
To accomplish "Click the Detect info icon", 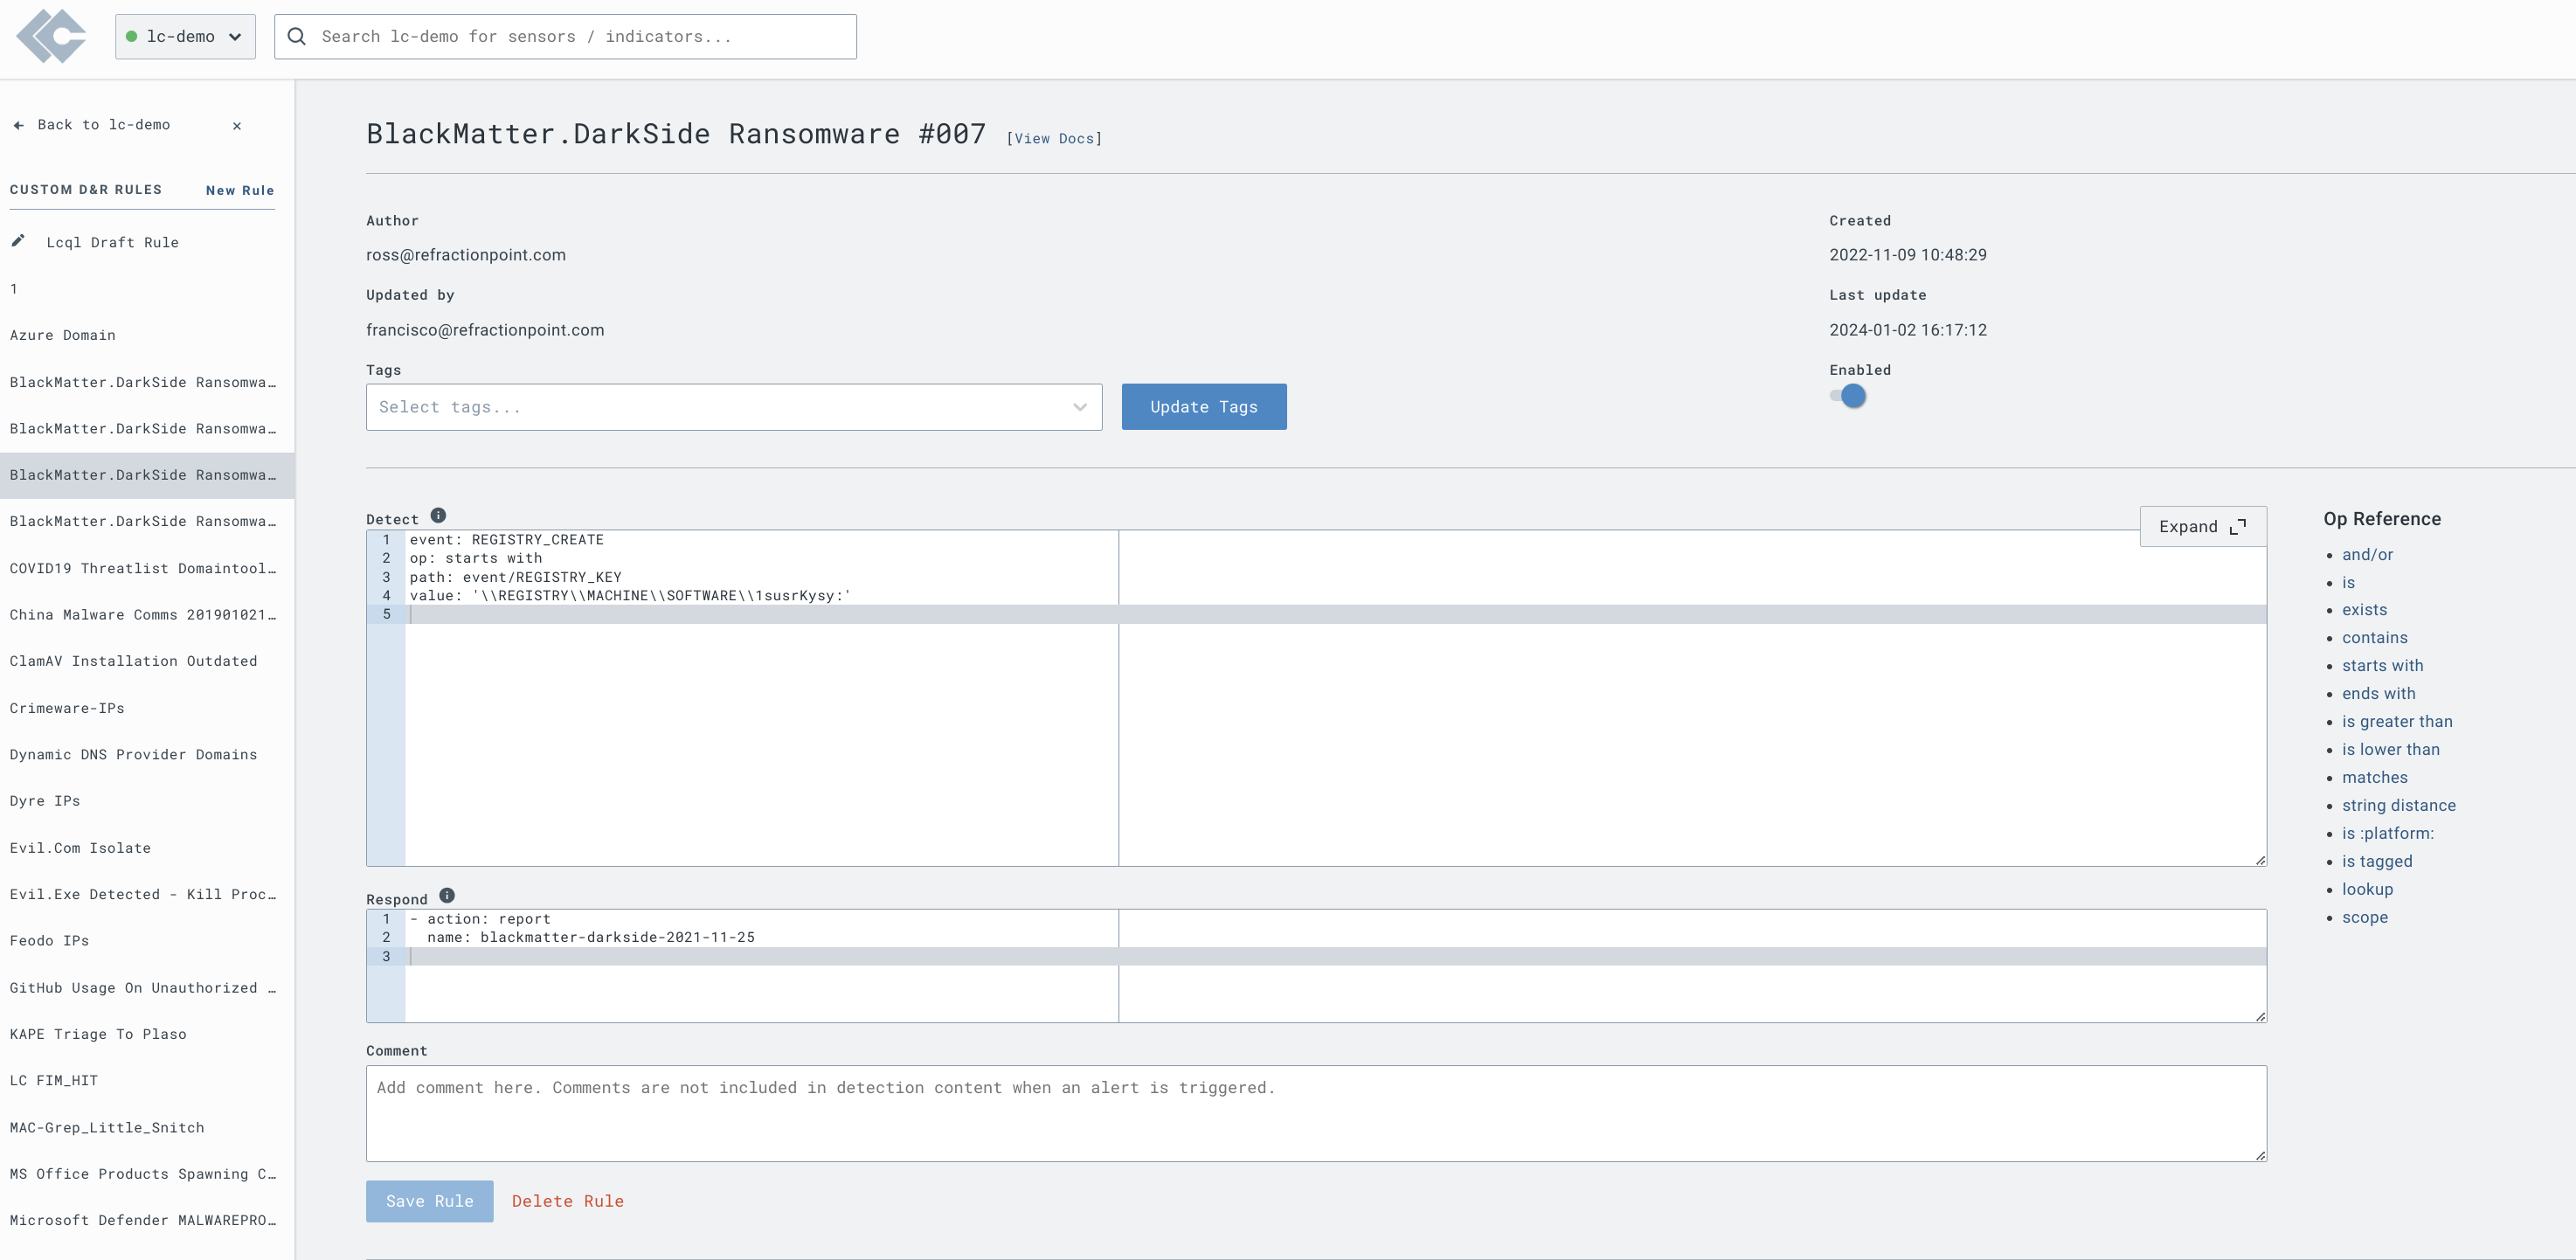I will (x=438, y=516).
